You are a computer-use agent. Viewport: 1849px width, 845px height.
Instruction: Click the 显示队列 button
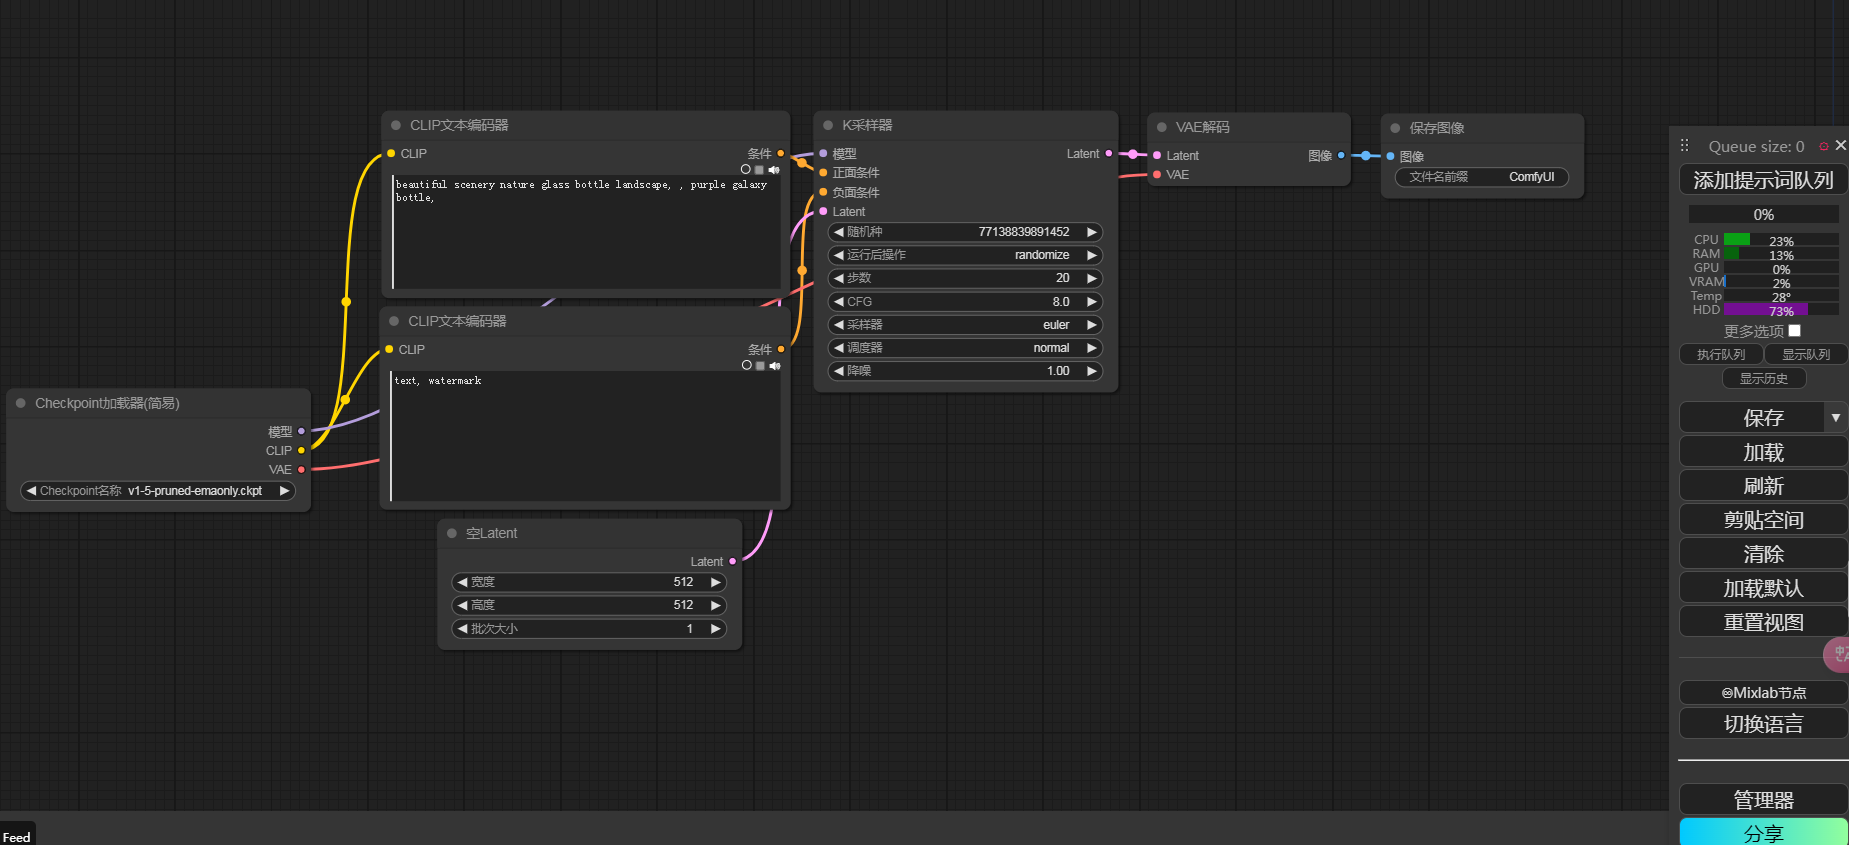(1806, 354)
